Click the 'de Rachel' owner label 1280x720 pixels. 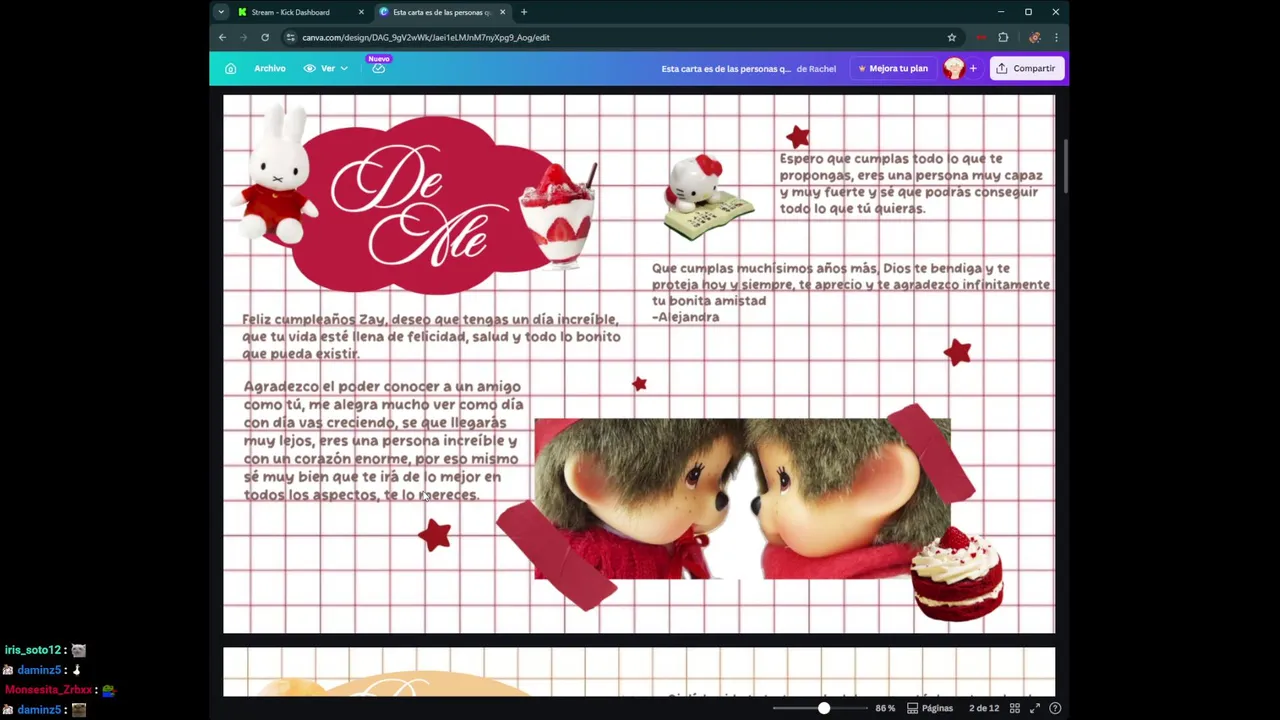coord(816,69)
